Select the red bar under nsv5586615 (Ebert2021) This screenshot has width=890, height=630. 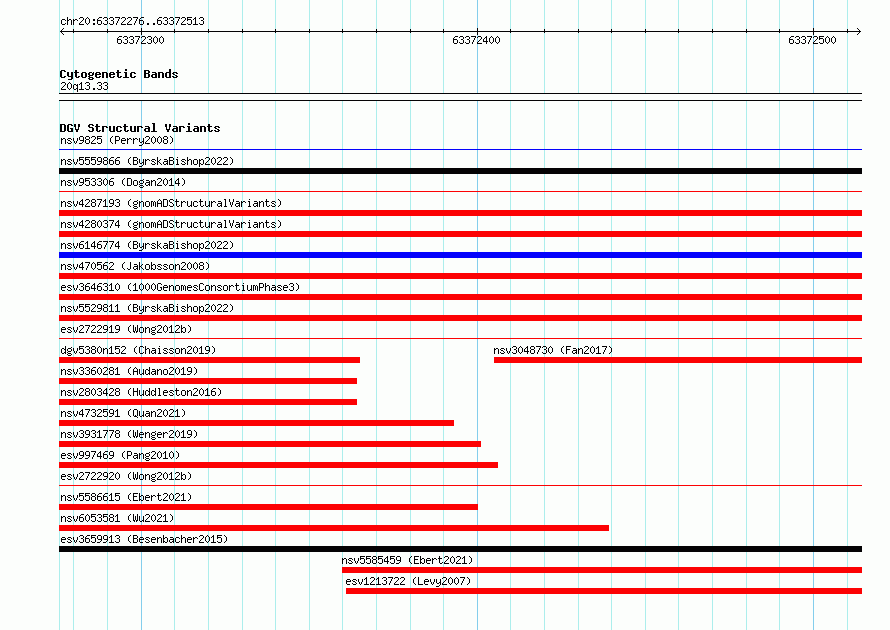(268, 507)
